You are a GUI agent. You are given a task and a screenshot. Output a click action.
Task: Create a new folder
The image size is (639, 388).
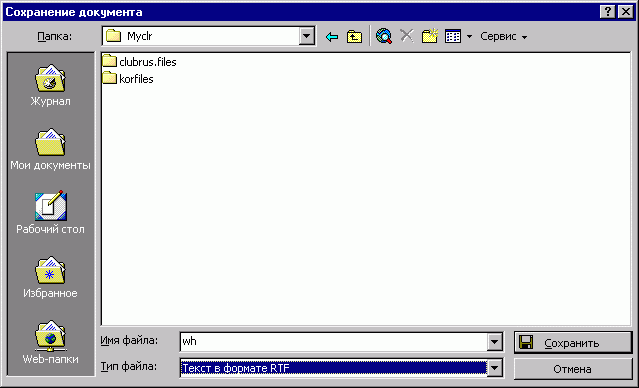pos(430,36)
